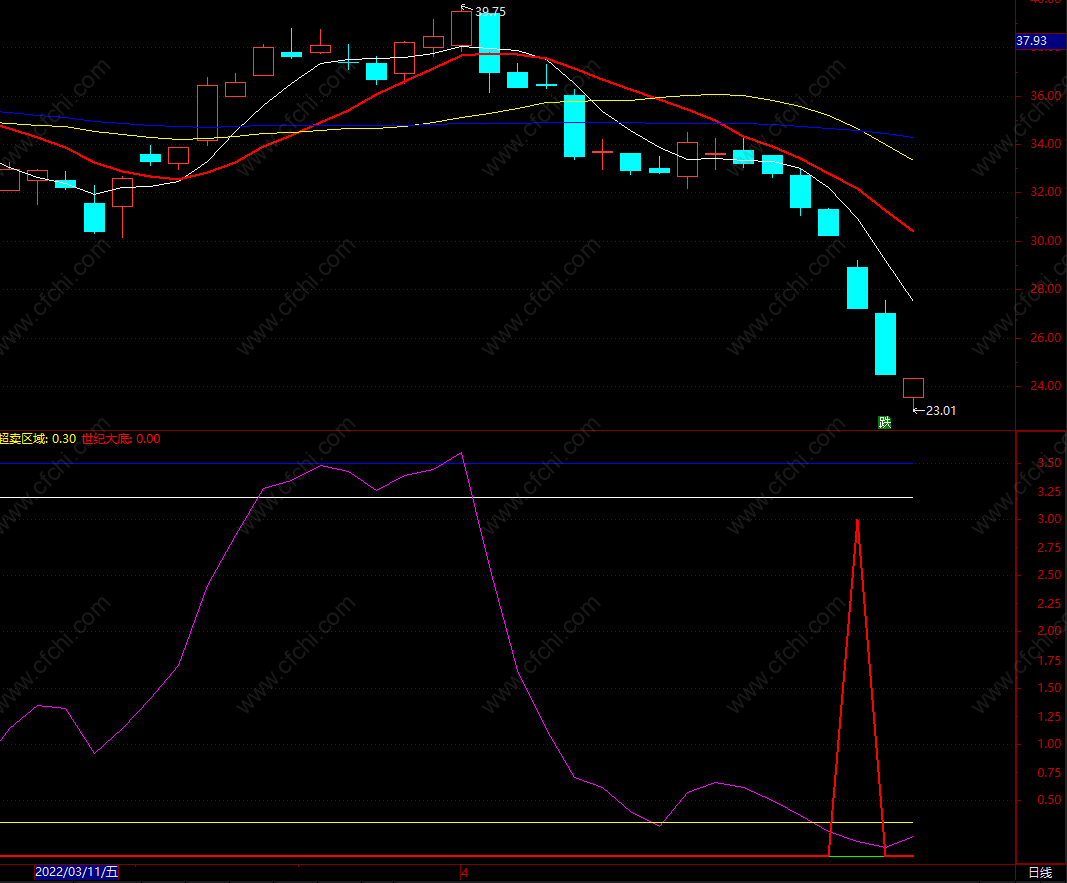The image size is (1067, 883).
Task: Click the 世纪大底: 0.00 indicator label
Action: pyautogui.click(x=121, y=439)
